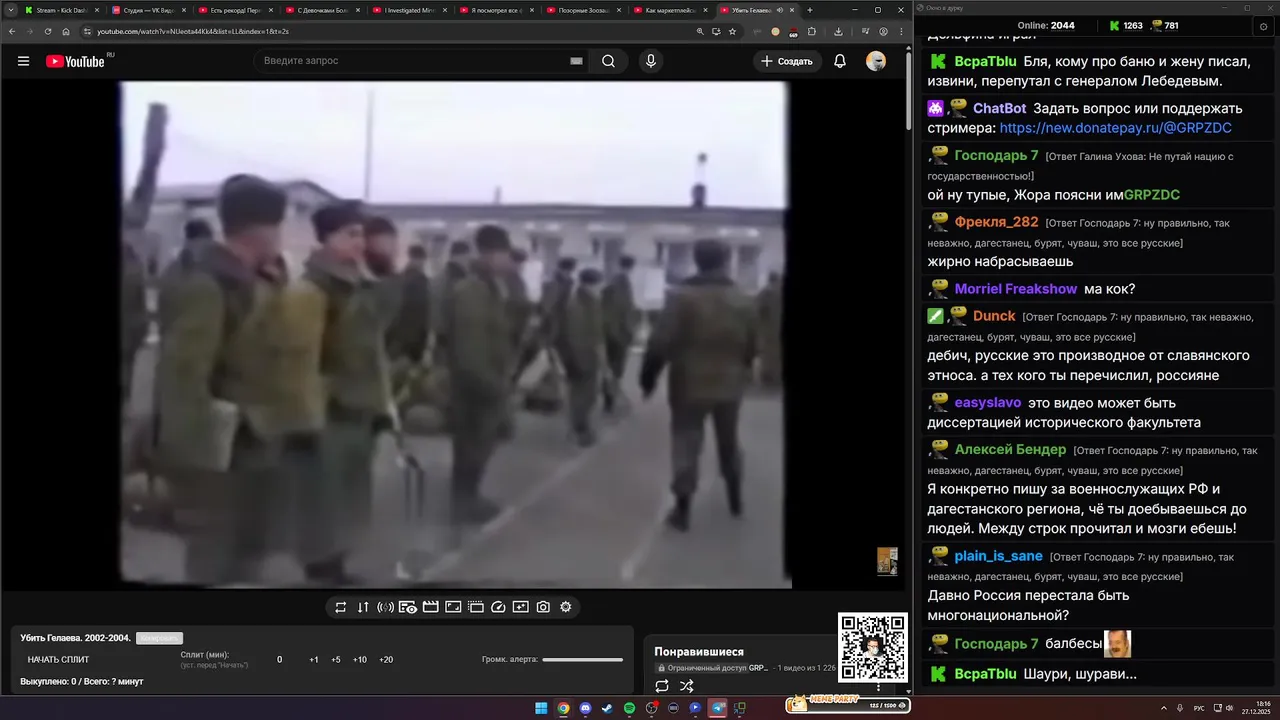This screenshot has width=1280, height=720.
Task: Open playback speed gauge icon in toolbar
Action: tap(498, 607)
